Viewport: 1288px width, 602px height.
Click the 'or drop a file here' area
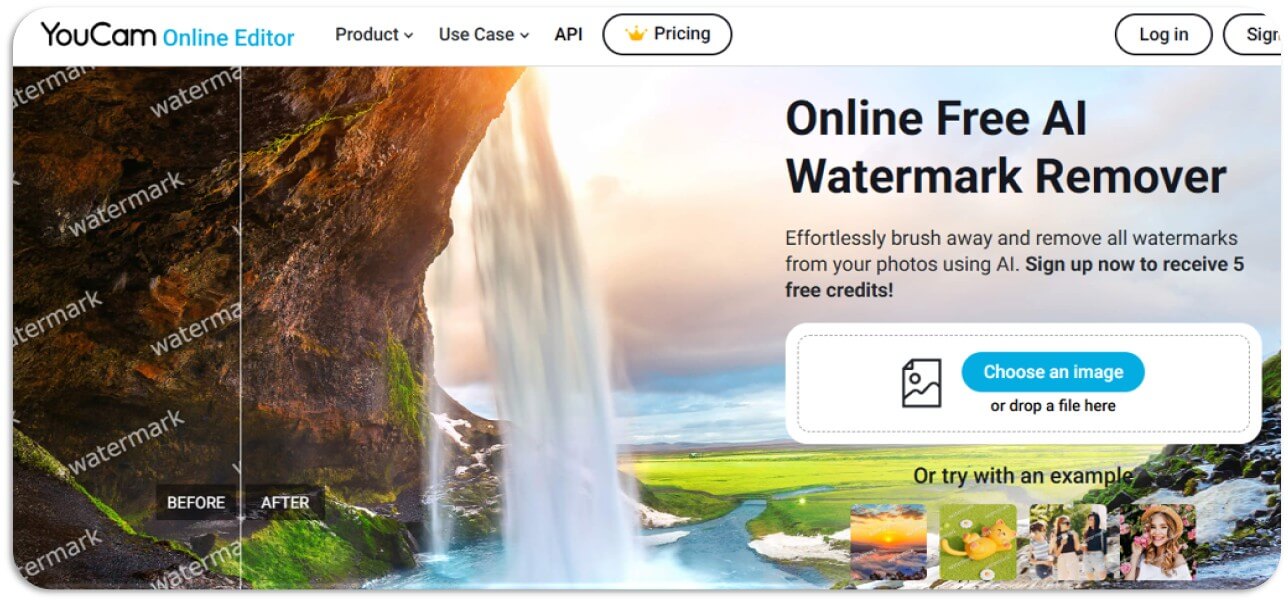click(1053, 406)
